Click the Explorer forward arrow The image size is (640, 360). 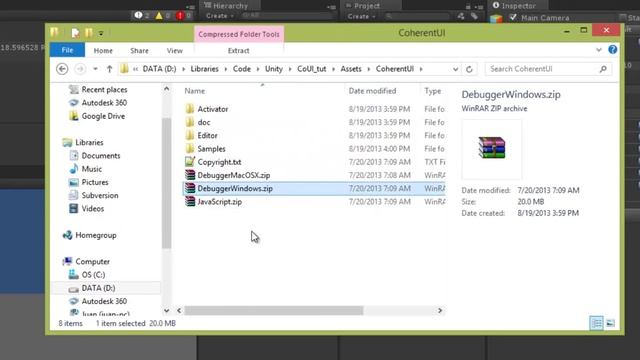pos(80,69)
